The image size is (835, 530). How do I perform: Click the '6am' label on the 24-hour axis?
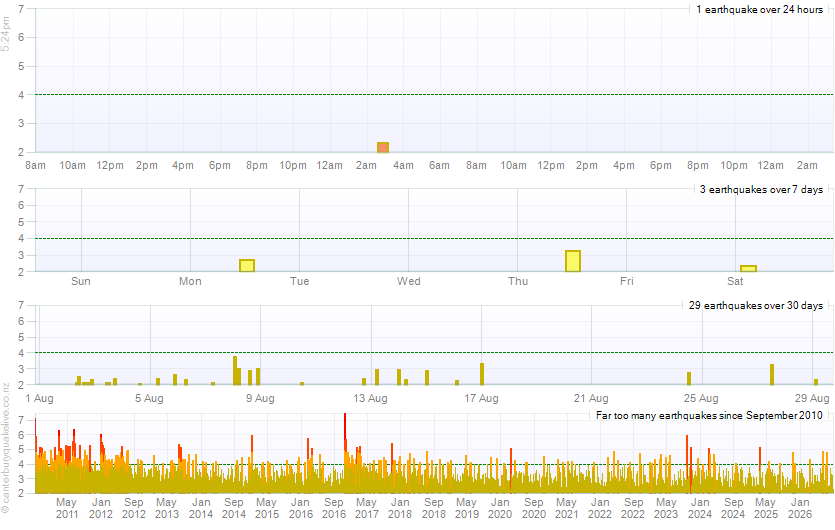439,165
